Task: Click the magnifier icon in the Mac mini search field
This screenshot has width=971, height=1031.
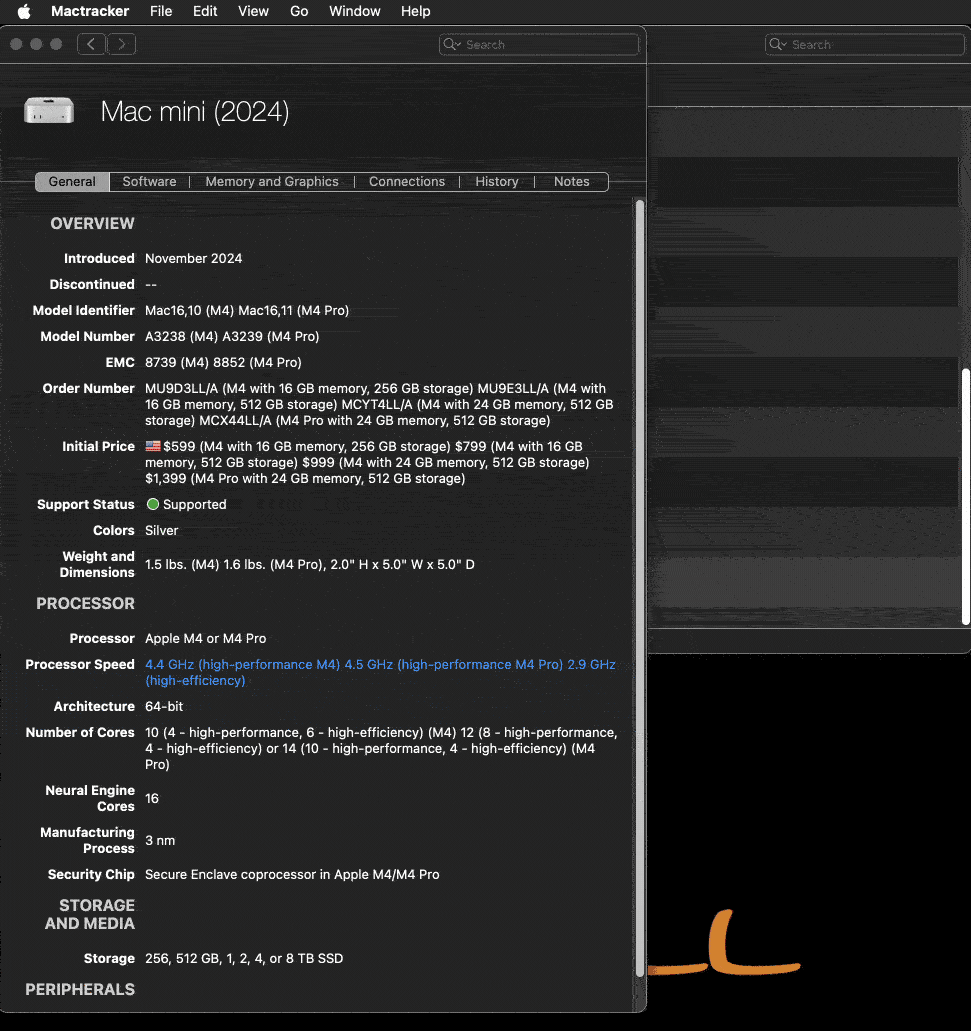Action: [x=451, y=44]
